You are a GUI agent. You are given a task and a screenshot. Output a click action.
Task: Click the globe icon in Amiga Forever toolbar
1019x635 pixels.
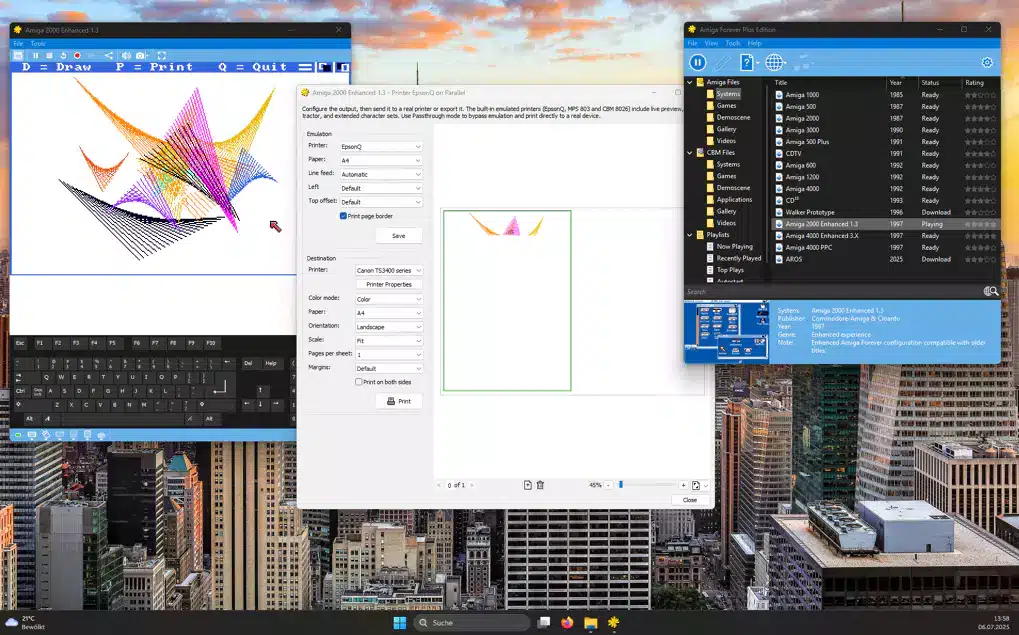tap(775, 62)
